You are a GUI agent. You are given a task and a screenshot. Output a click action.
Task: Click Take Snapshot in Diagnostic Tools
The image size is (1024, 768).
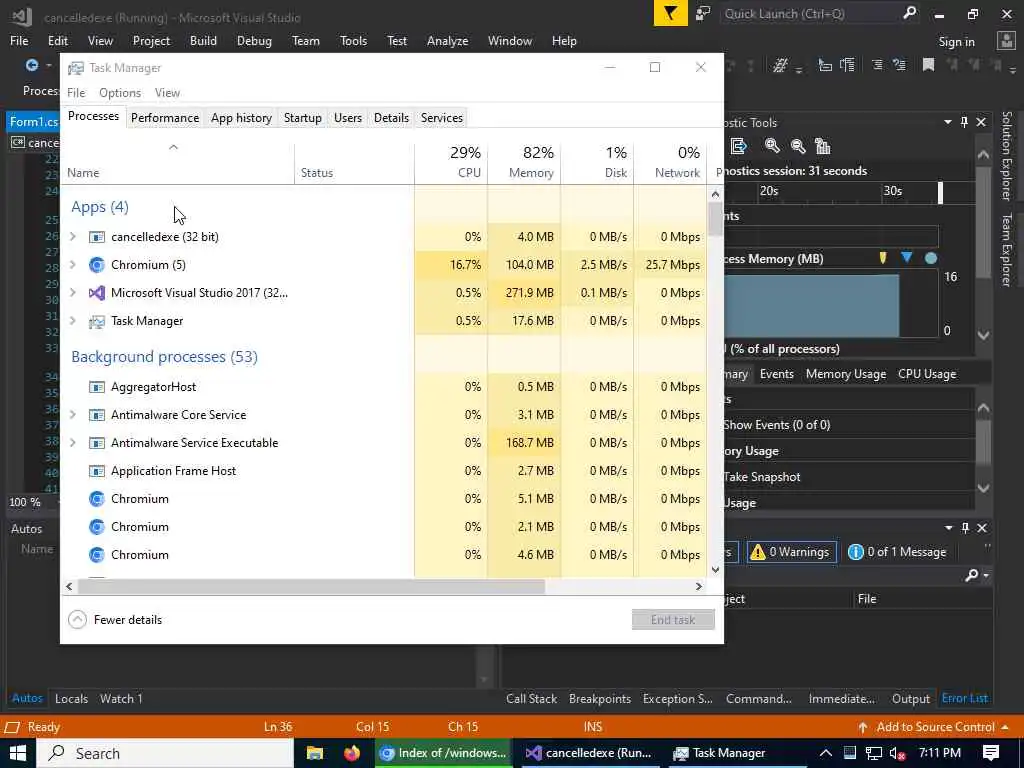pyautogui.click(x=761, y=477)
